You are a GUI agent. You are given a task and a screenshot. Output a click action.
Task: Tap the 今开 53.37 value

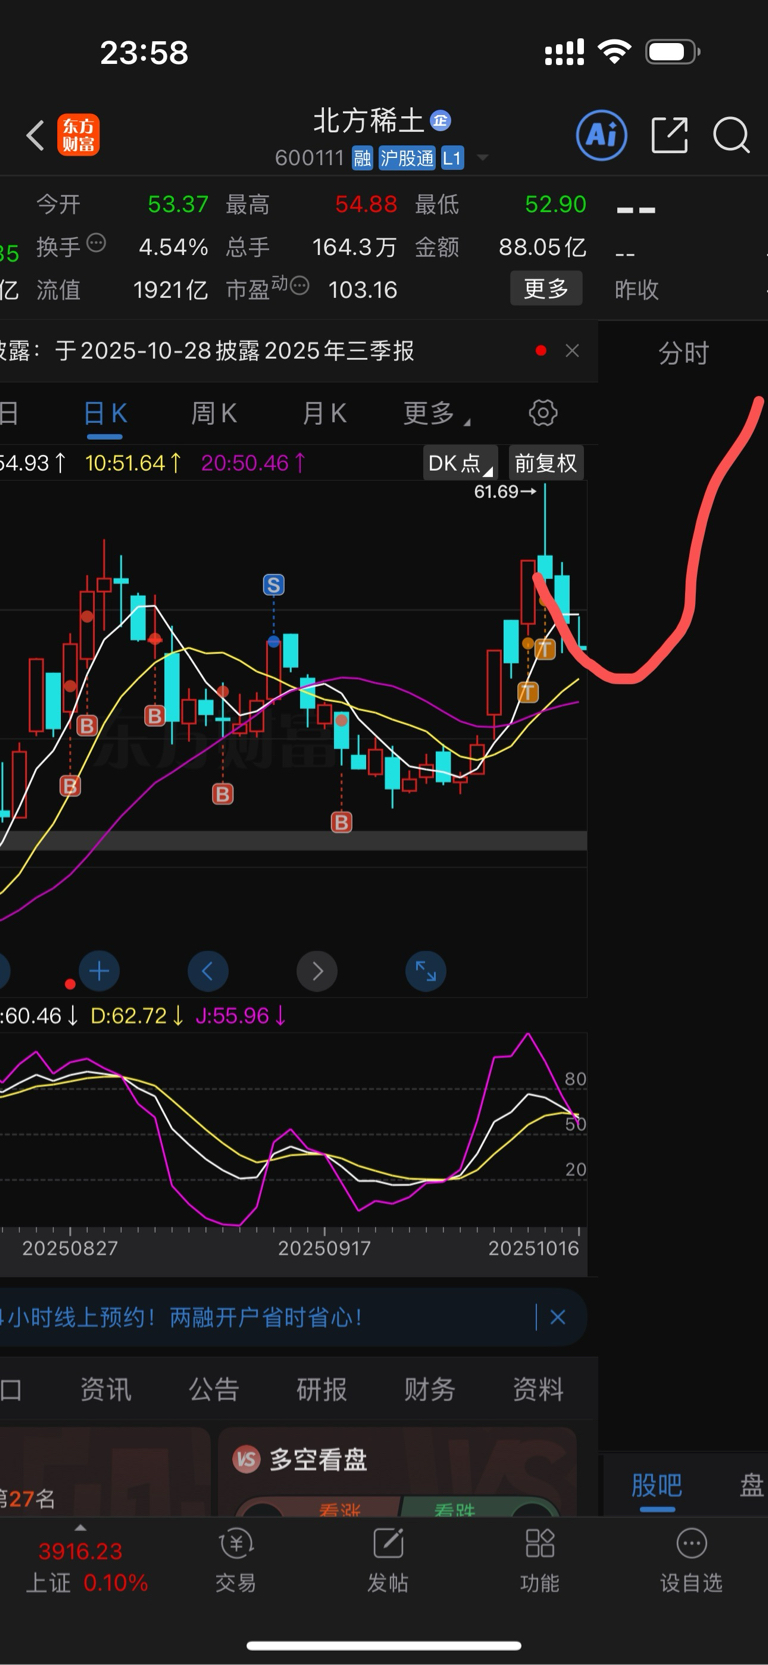[x=178, y=204]
